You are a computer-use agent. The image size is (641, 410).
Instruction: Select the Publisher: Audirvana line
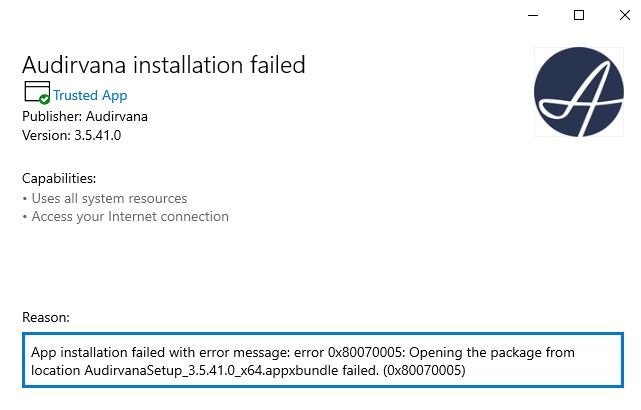(x=85, y=117)
